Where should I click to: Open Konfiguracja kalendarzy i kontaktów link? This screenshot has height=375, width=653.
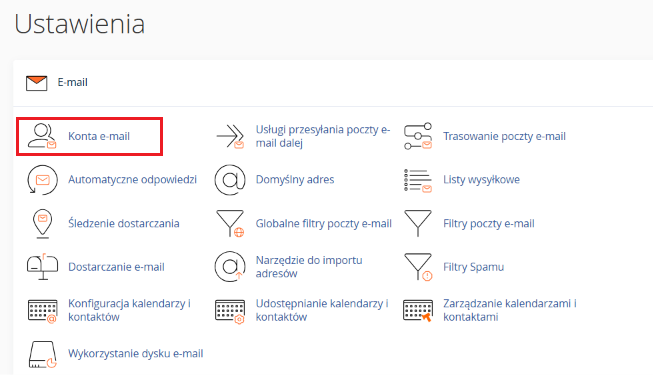tap(130, 310)
